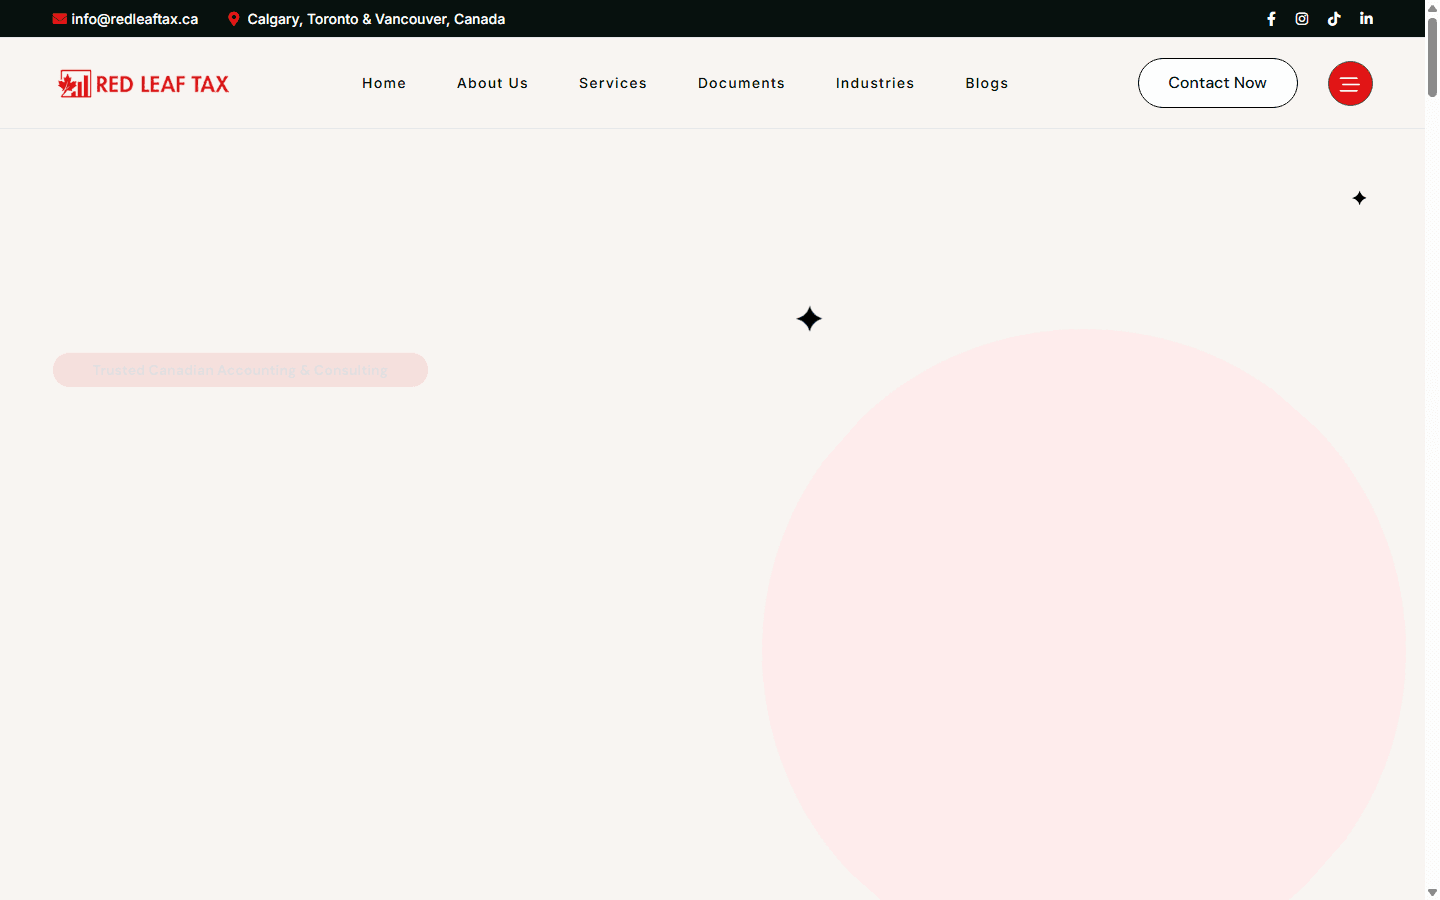The image size is (1440, 900).
Task: Click the Red Leaf Tax logo
Action: pyautogui.click(x=144, y=84)
